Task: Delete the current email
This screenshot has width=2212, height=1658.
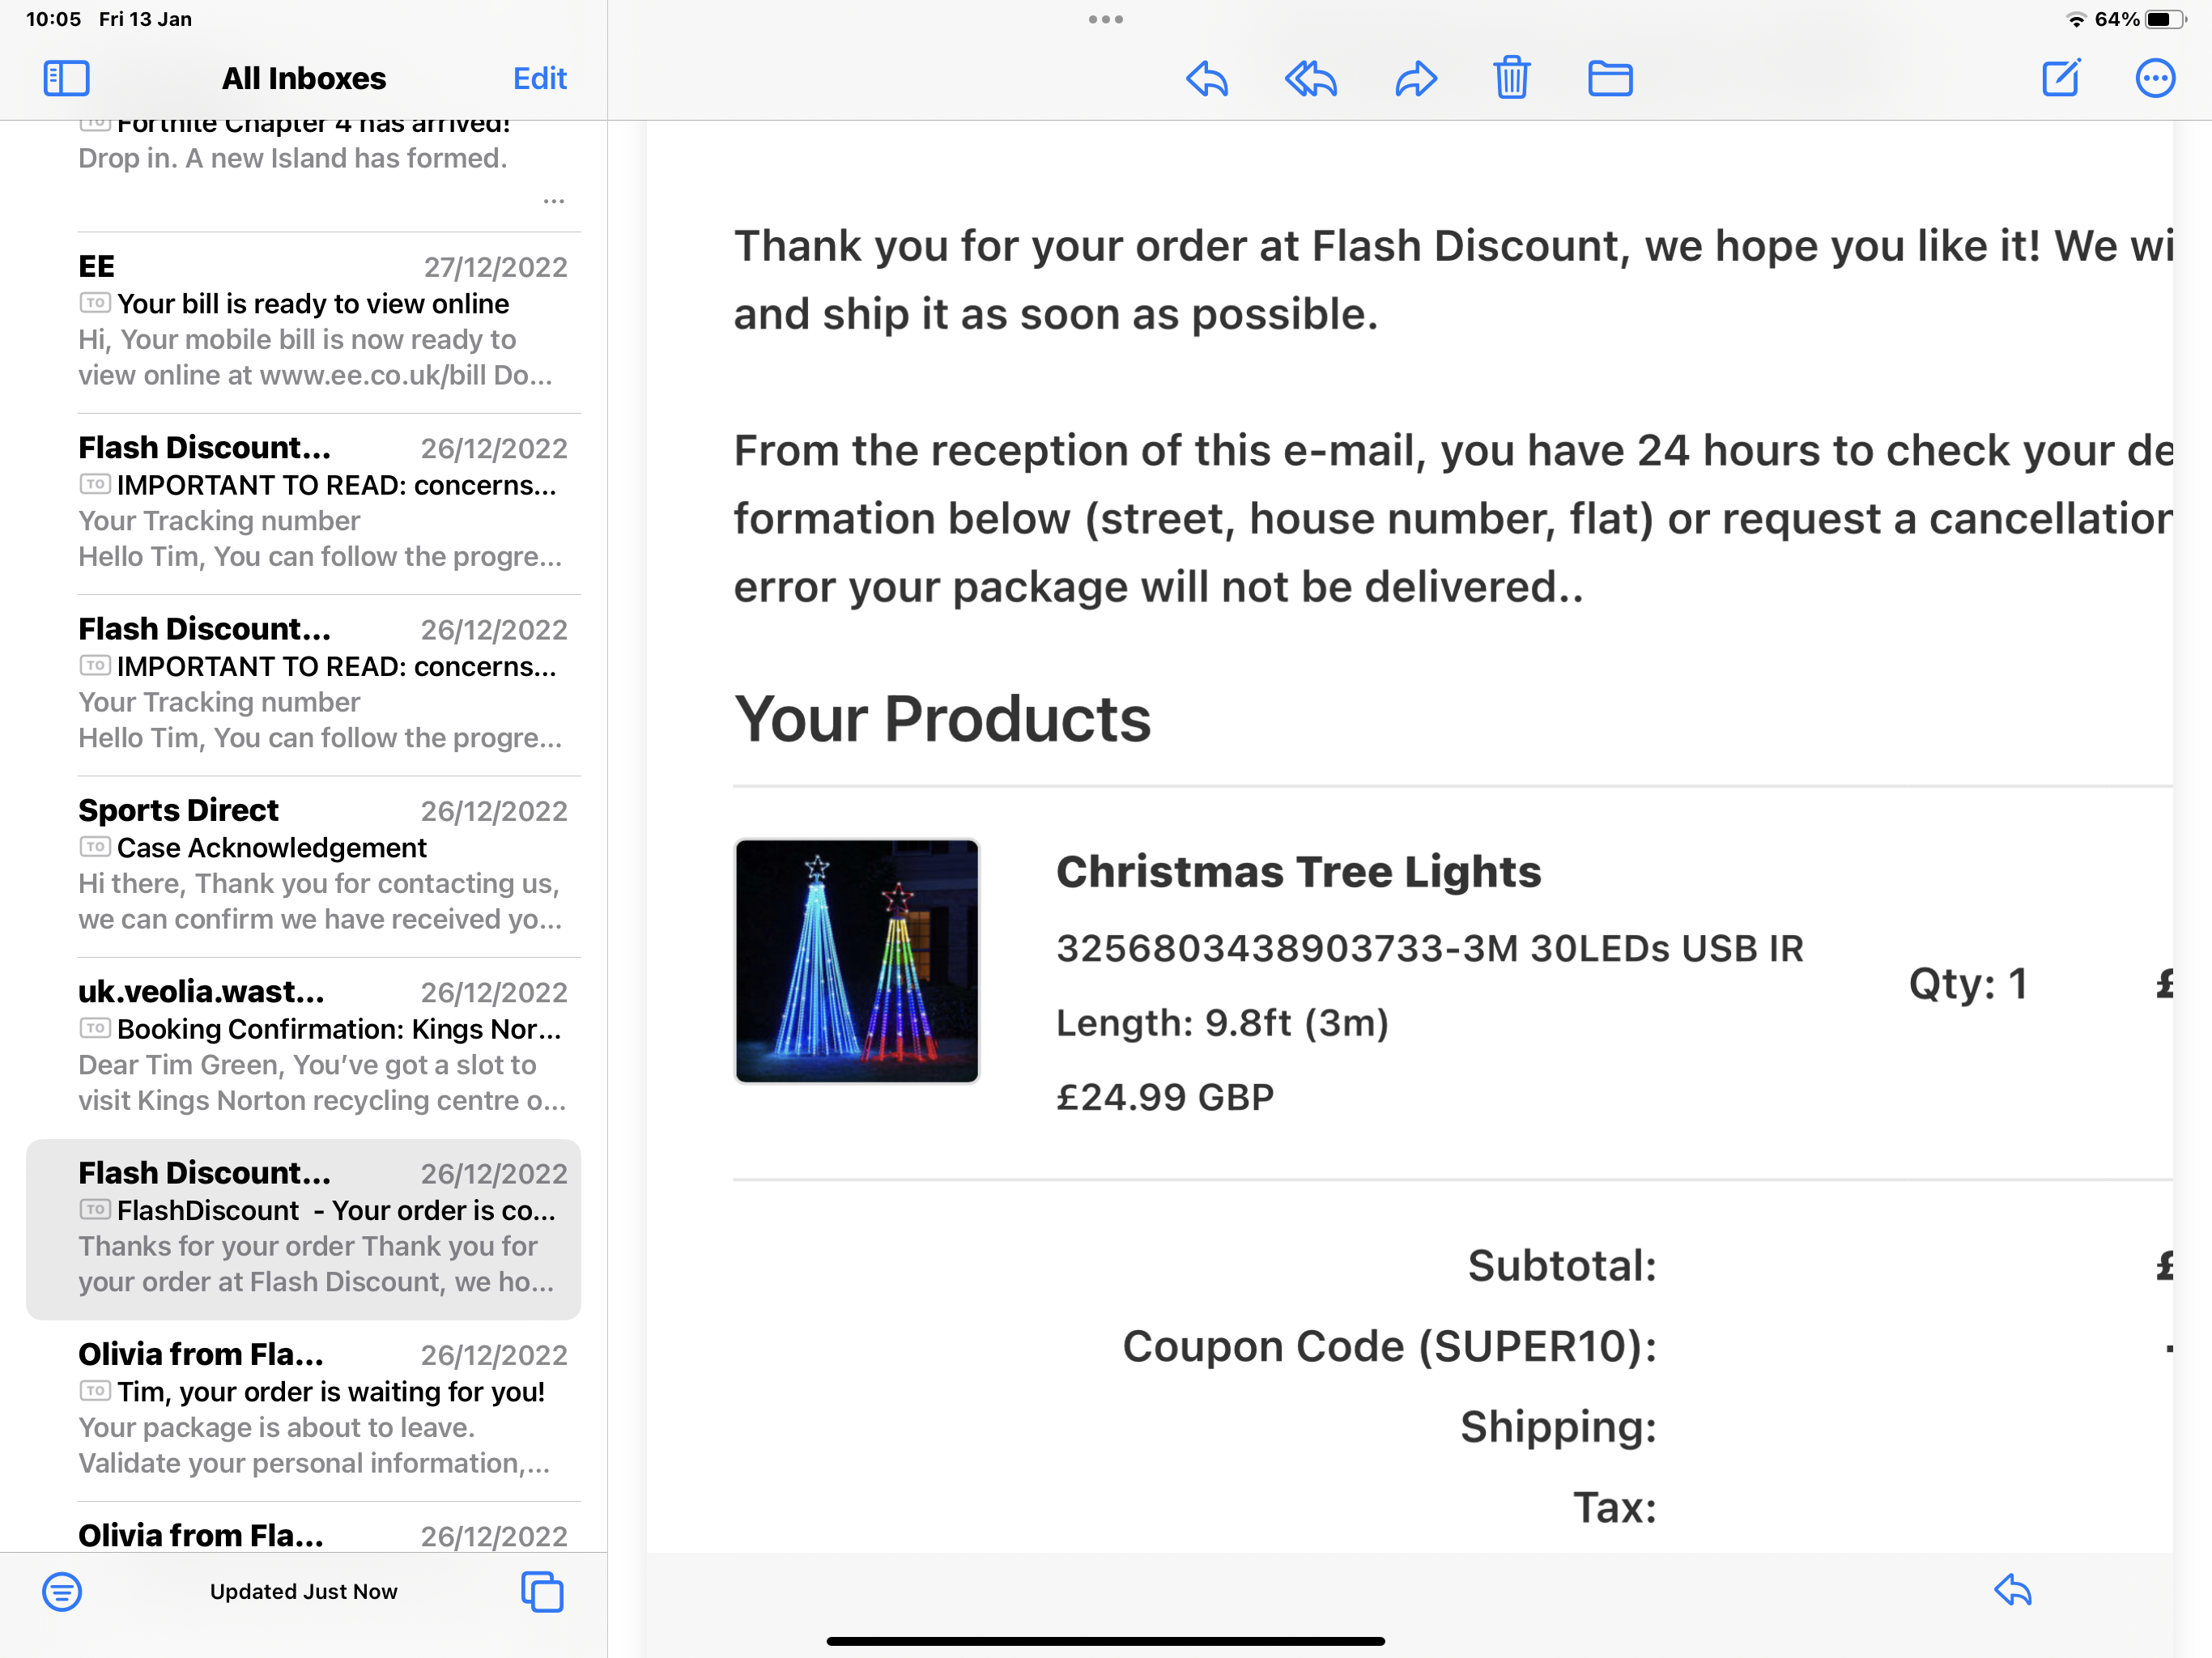Action: click(1512, 78)
